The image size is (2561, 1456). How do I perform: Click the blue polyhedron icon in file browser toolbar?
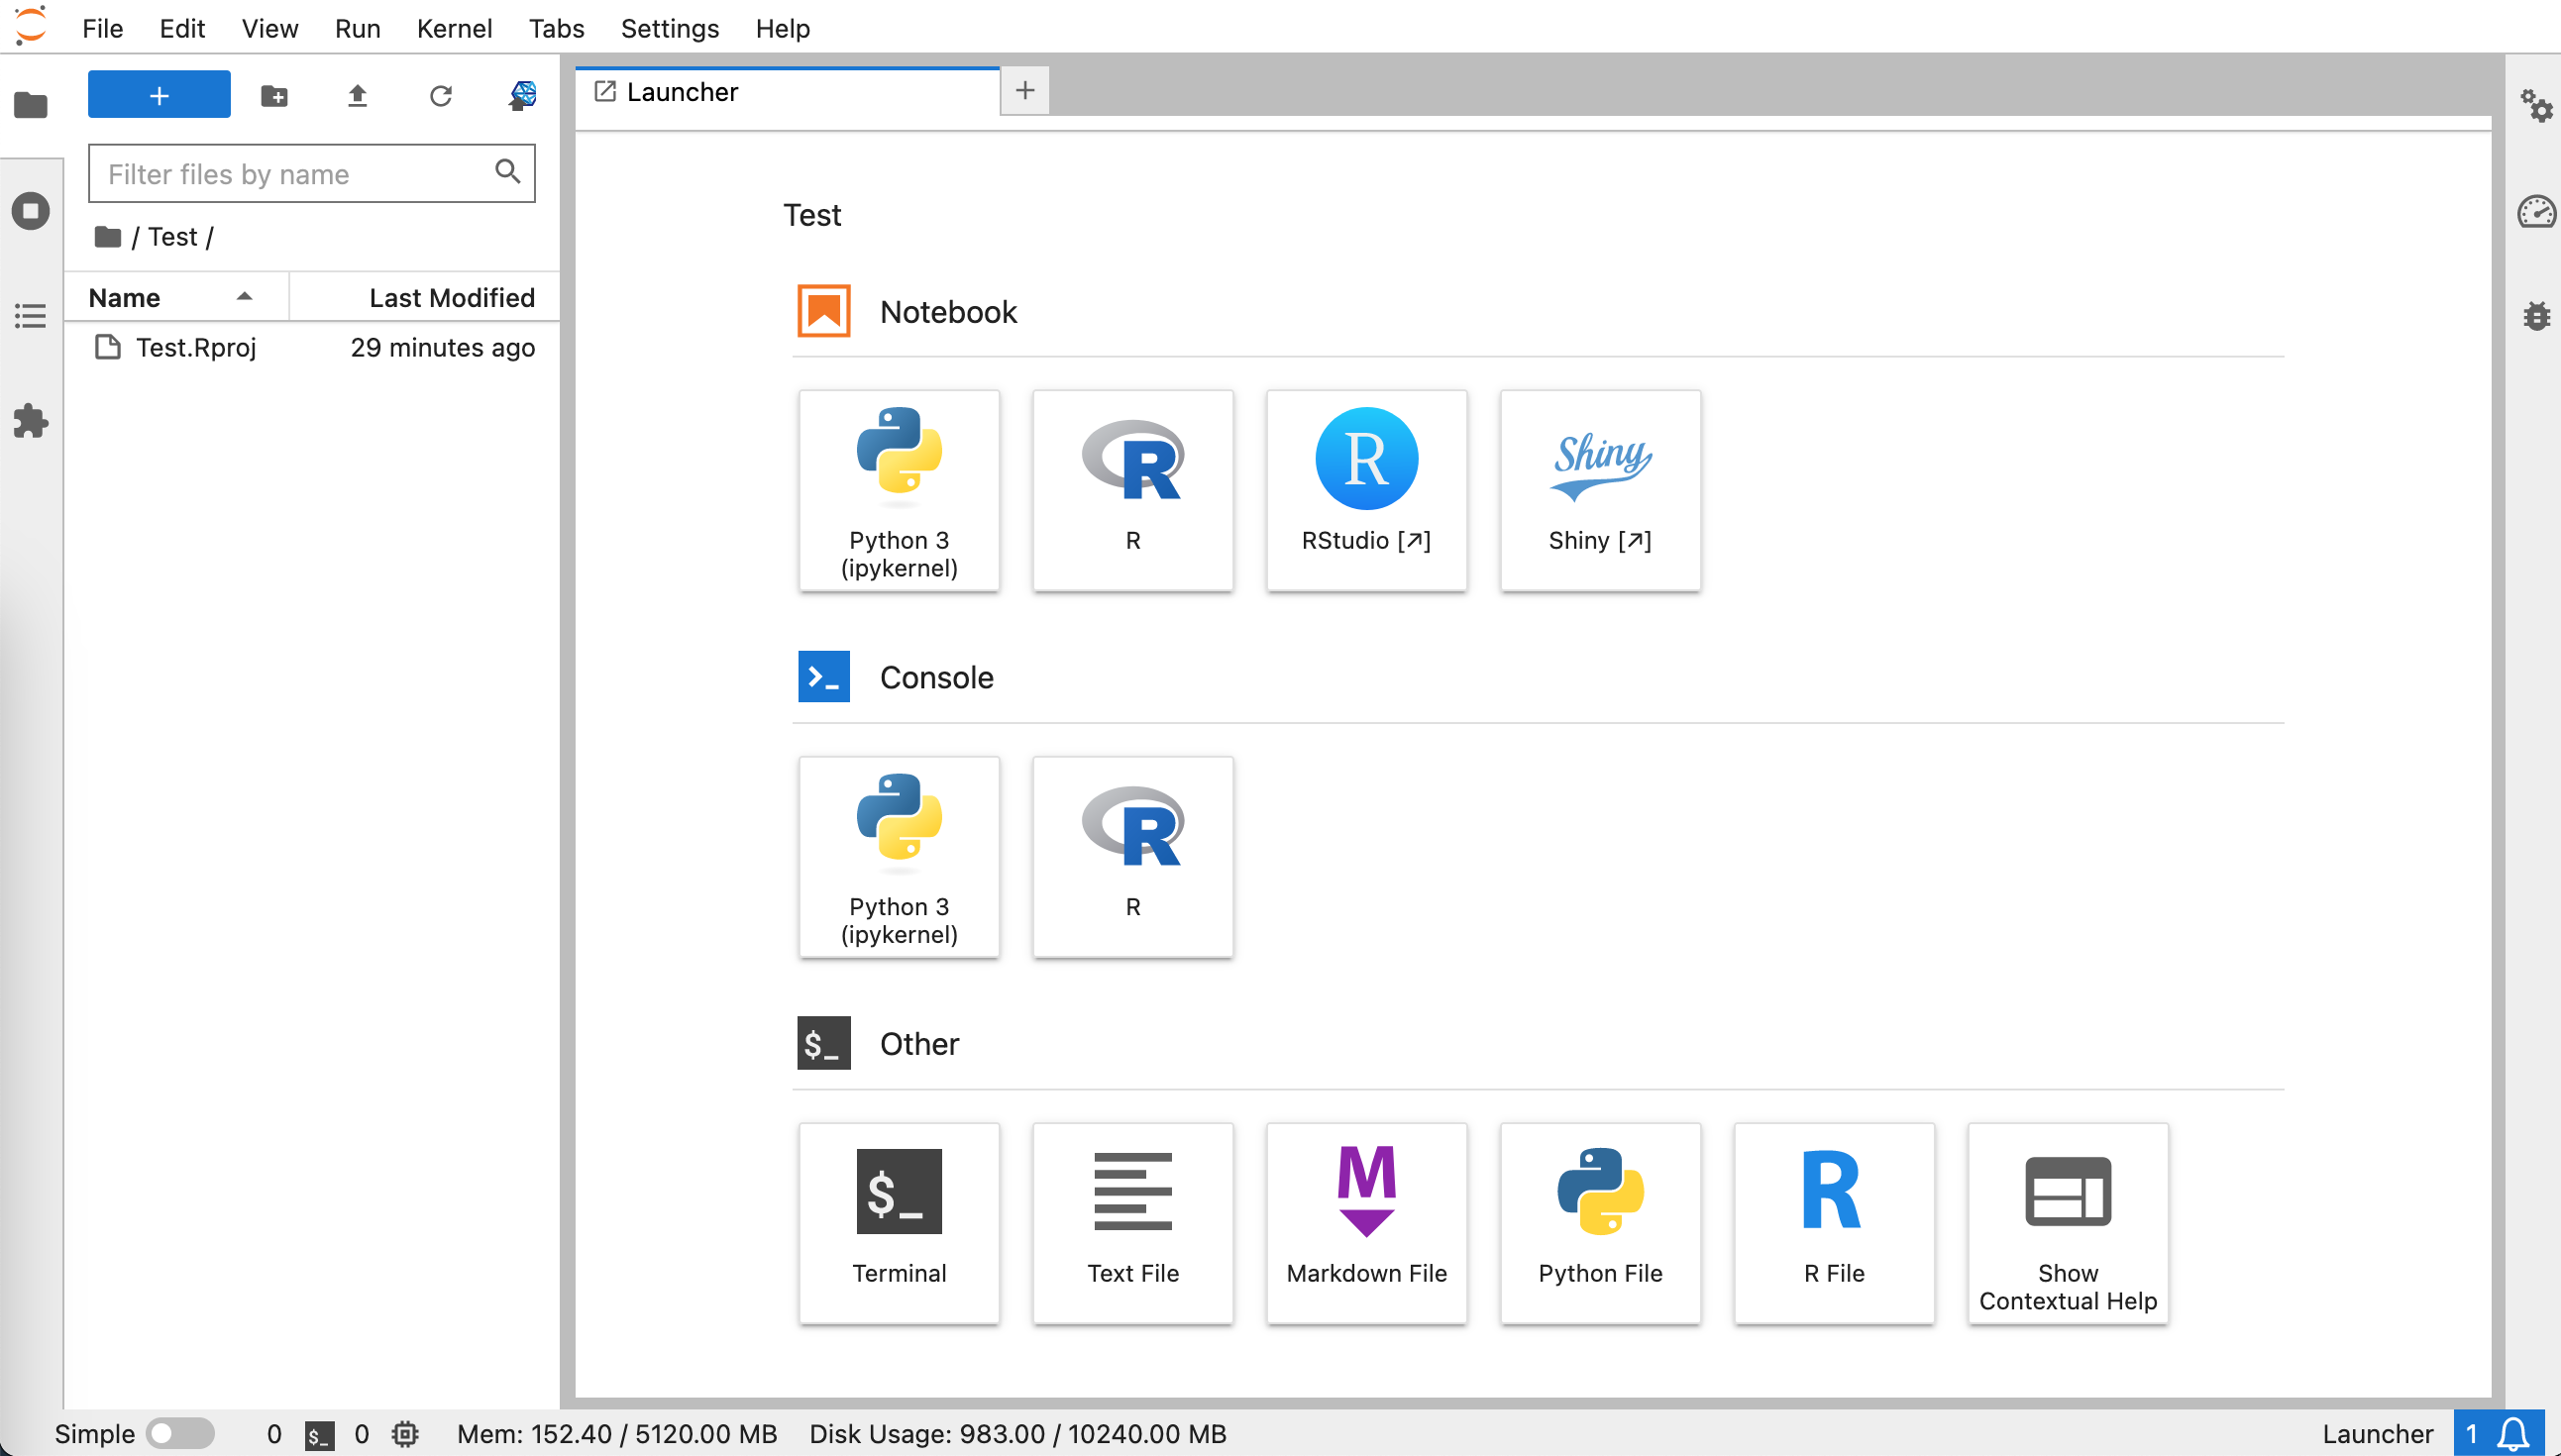click(522, 95)
